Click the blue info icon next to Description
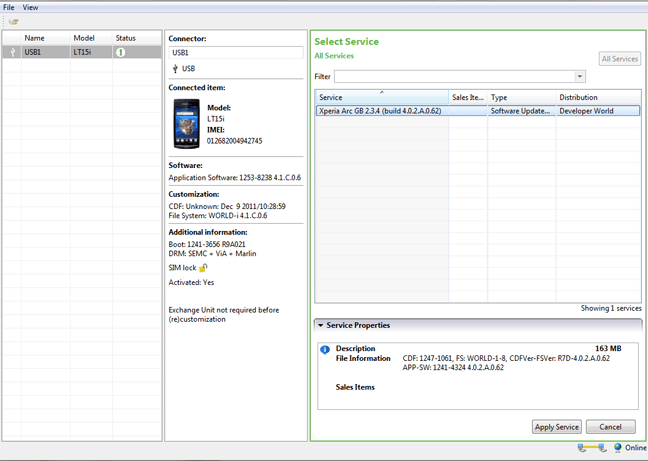Screen dimensions: 648x461 pyautogui.click(x=325, y=350)
